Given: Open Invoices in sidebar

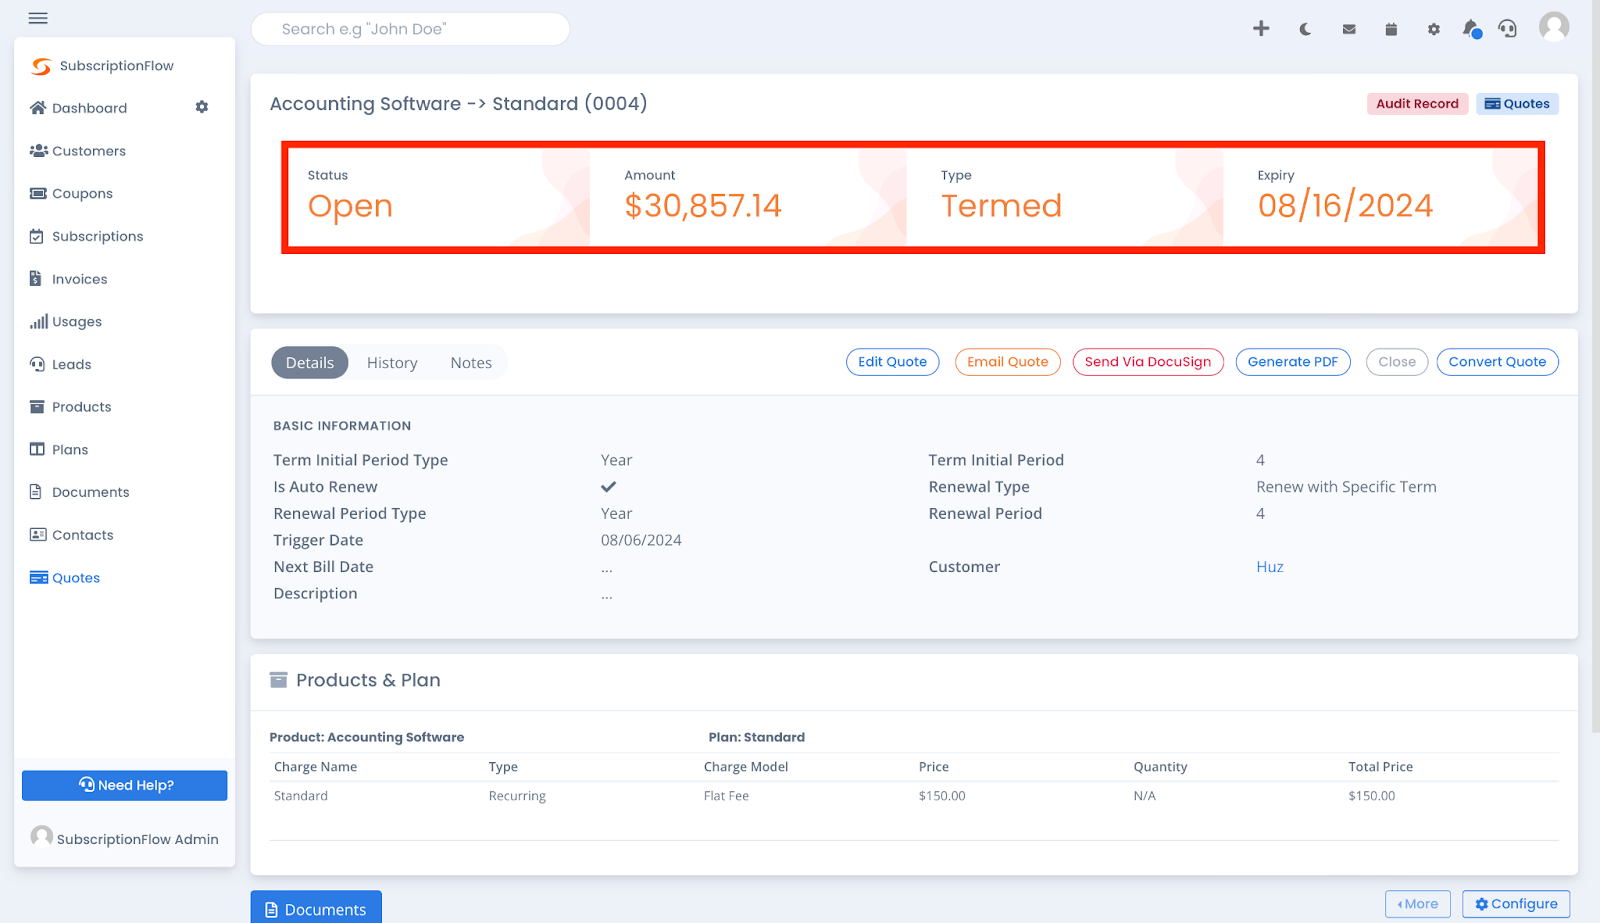Looking at the screenshot, I should [x=68, y=279].
